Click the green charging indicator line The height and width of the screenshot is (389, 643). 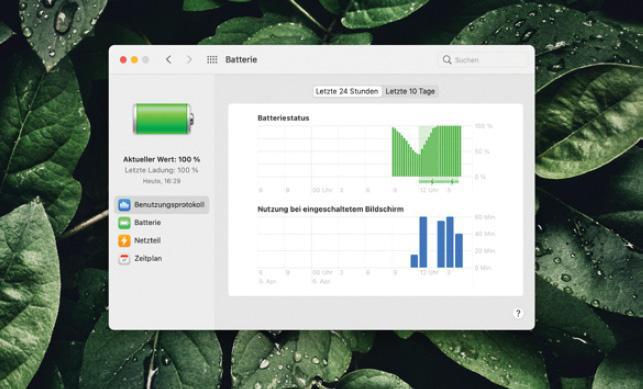tap(438, 181)
